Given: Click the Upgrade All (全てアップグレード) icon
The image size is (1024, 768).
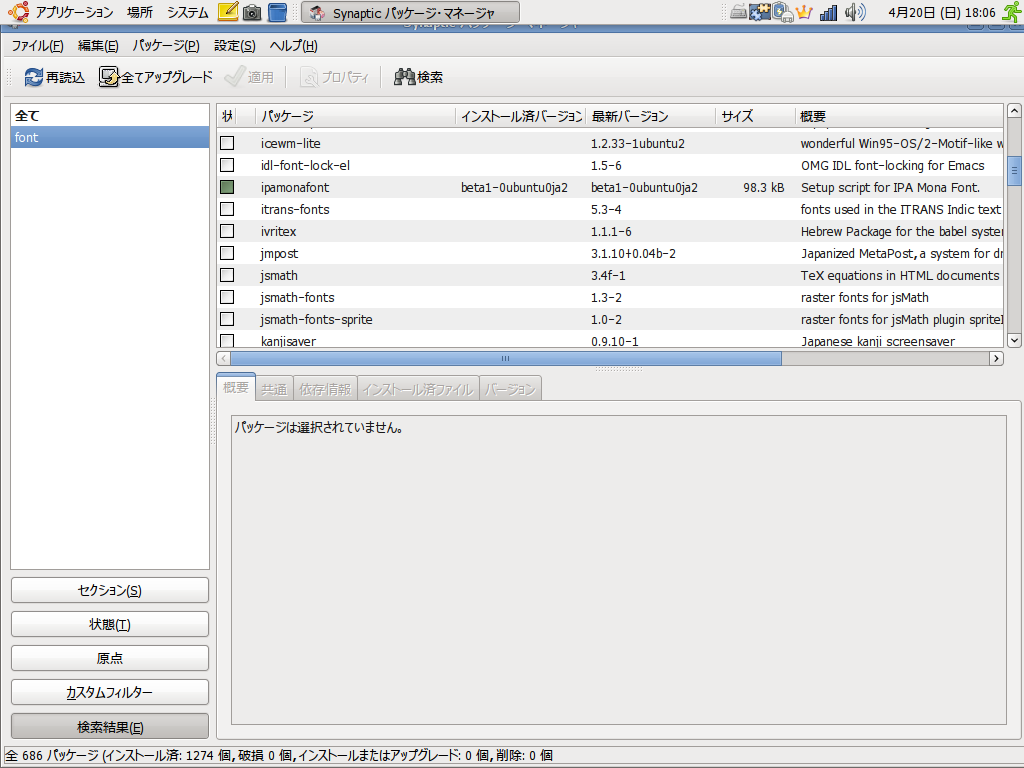Looking at the screenshot, I should point(109,77).
